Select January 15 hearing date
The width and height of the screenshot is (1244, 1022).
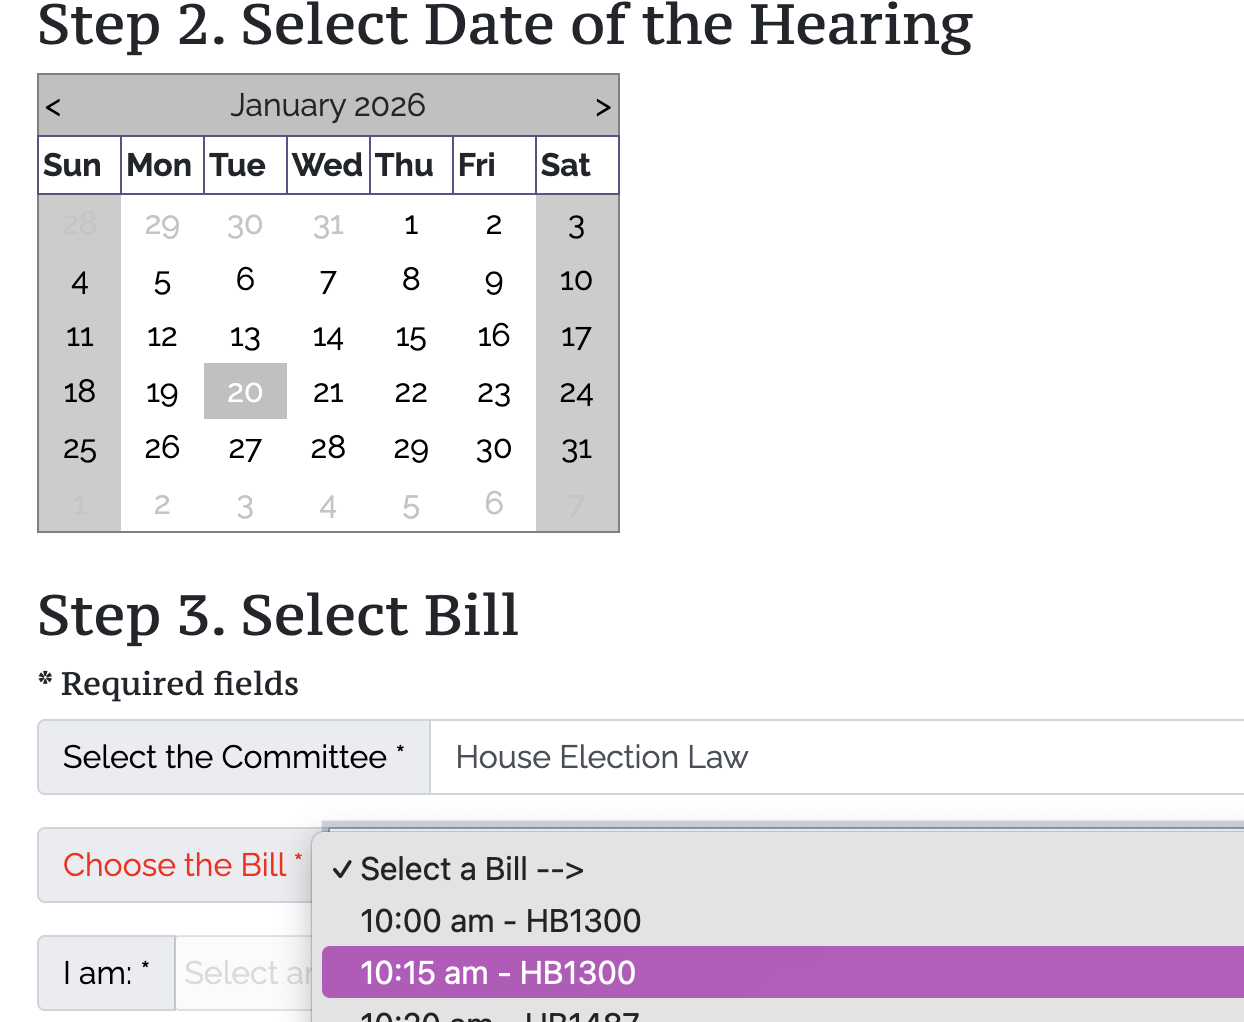(411, 336)
